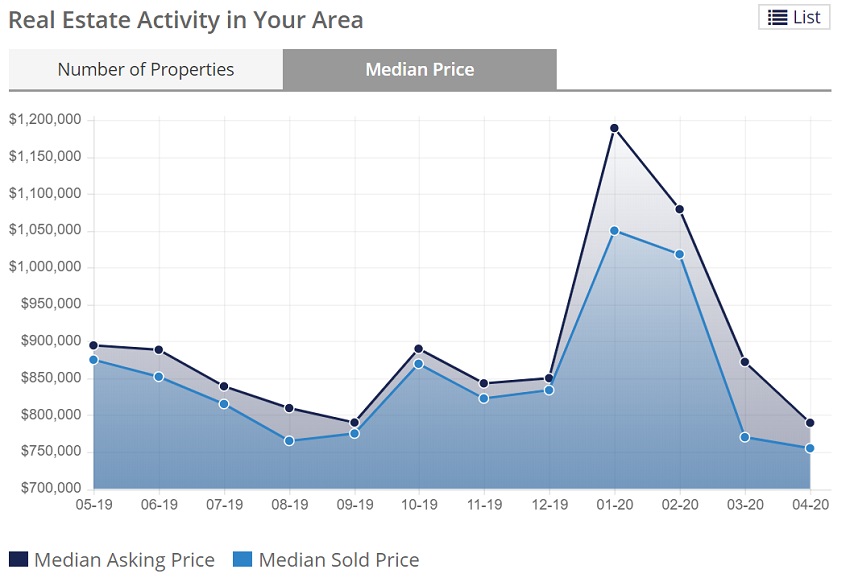Click the list icon in the List button
The image size is (850, 582).
[x=778, y=17]
